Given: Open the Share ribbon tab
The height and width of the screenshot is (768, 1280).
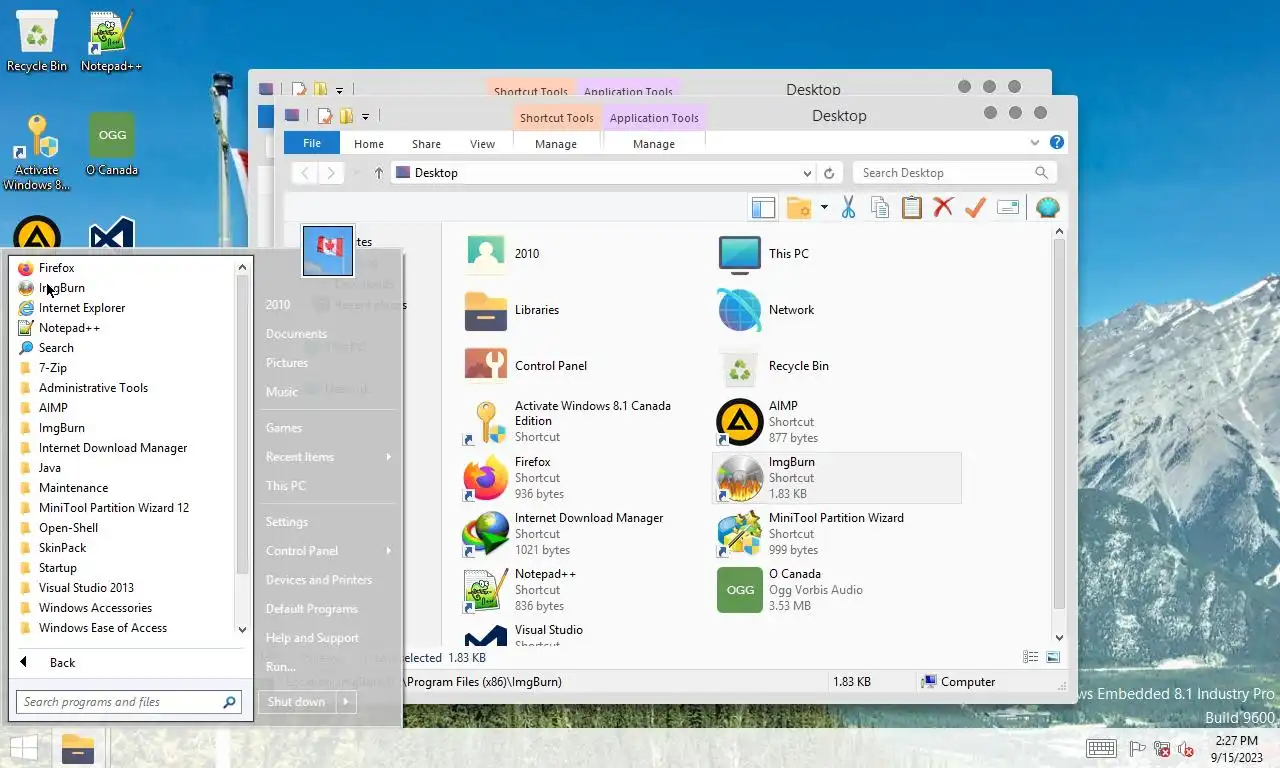Looking at the screenshot, I should click(x=426, y=144).
